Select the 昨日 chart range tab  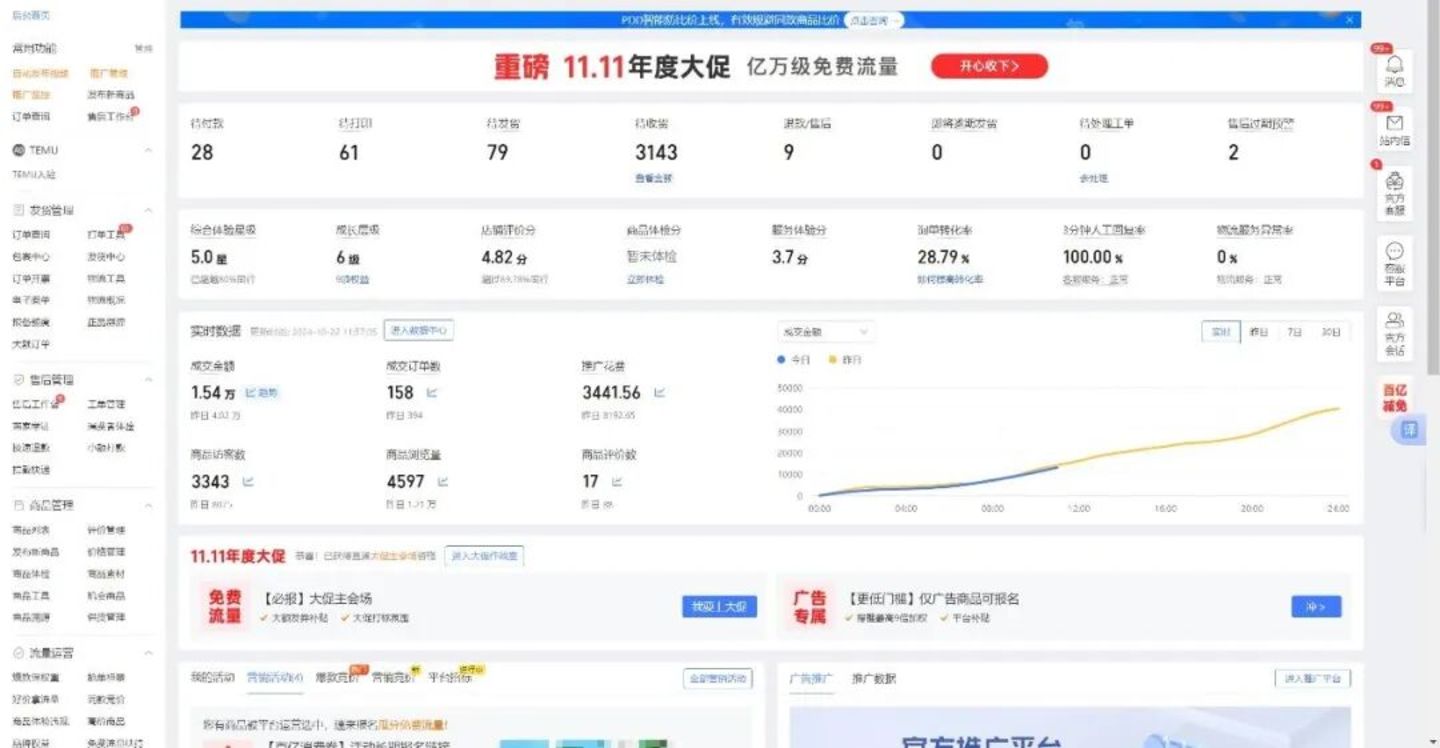(x=1258, y=332)
